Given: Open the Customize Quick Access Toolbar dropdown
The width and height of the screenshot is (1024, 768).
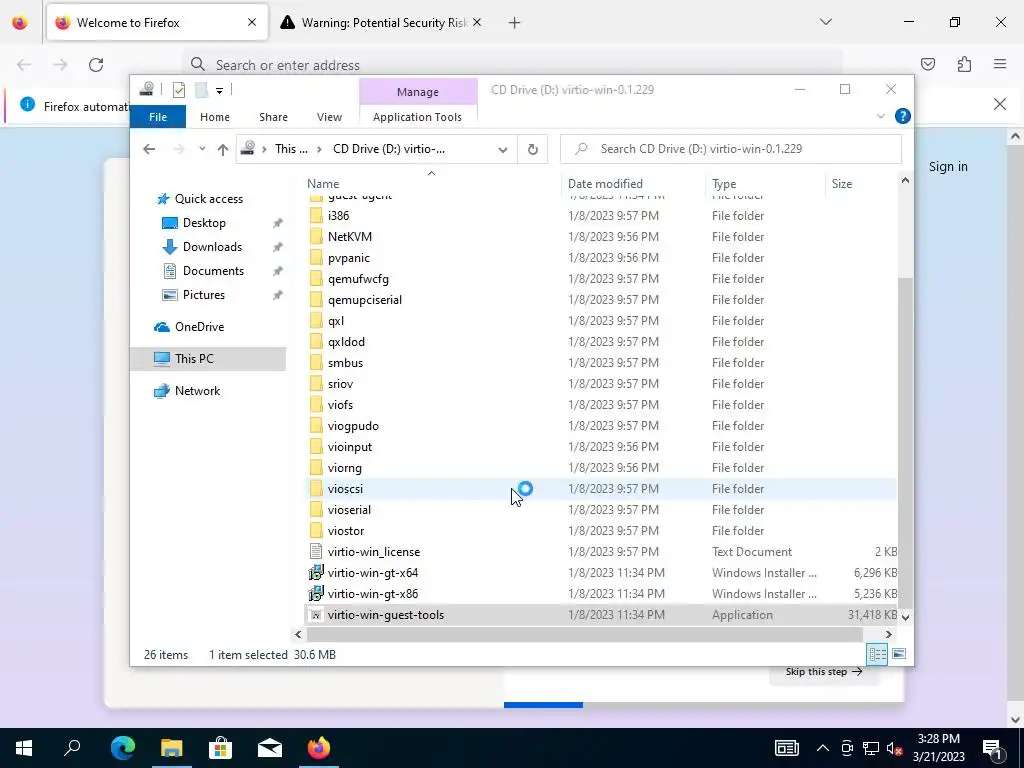Looking at the screenshot, I should pos(219,91).
